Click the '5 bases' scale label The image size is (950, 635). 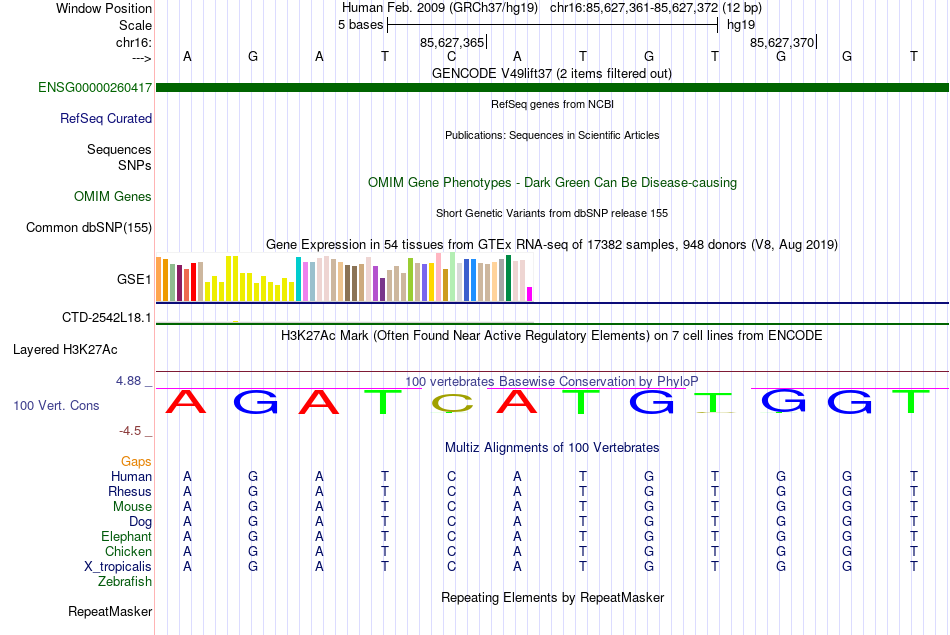(360, 25)
